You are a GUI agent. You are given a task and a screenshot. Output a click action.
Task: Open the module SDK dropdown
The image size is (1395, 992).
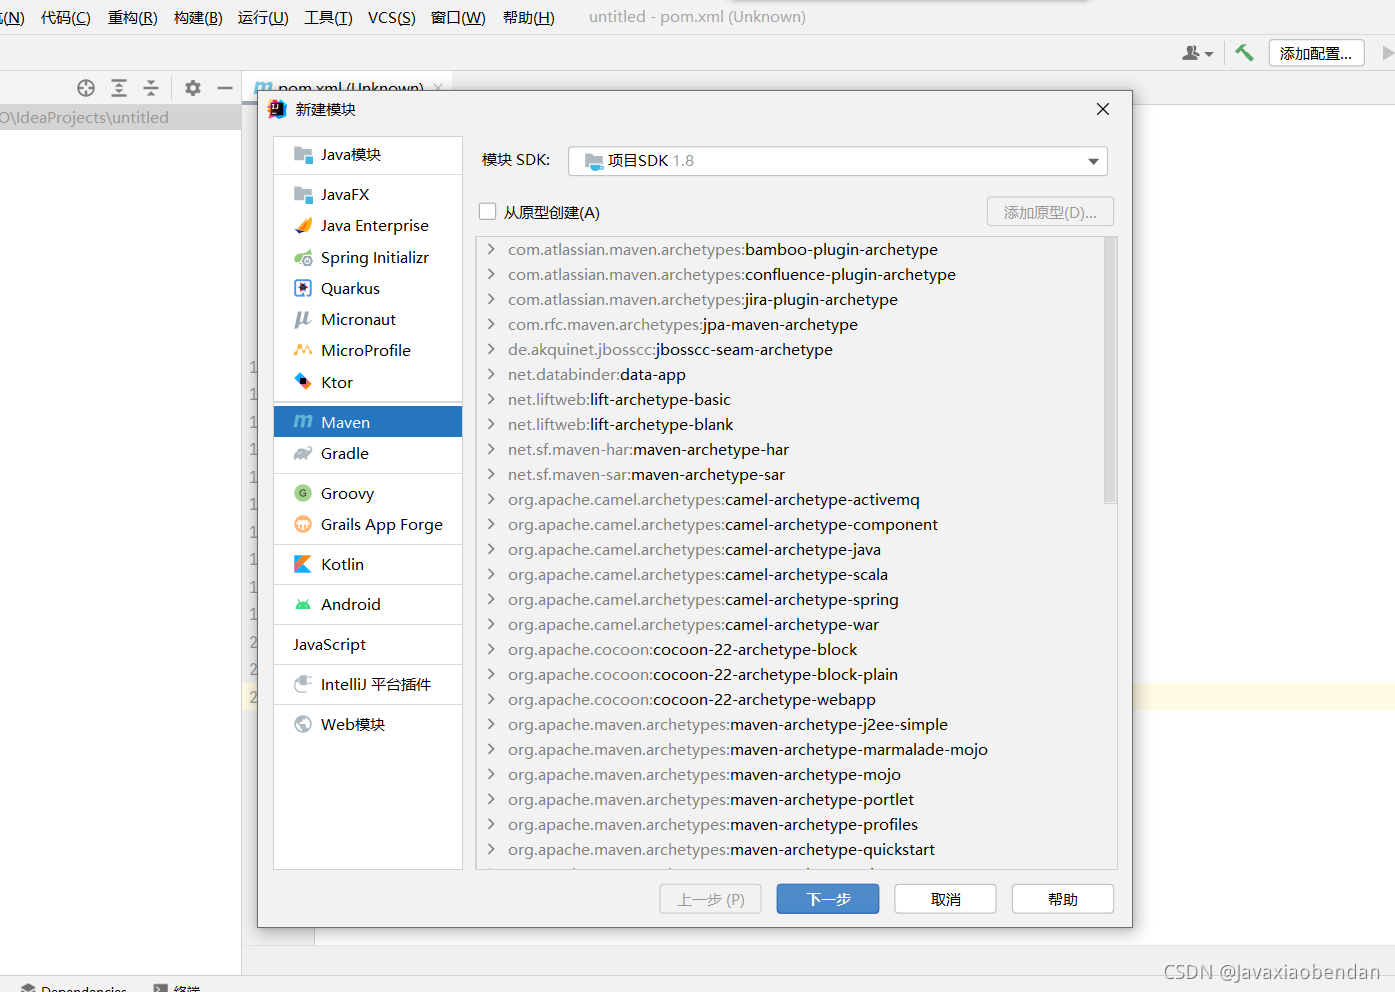(x=838, y=161)
